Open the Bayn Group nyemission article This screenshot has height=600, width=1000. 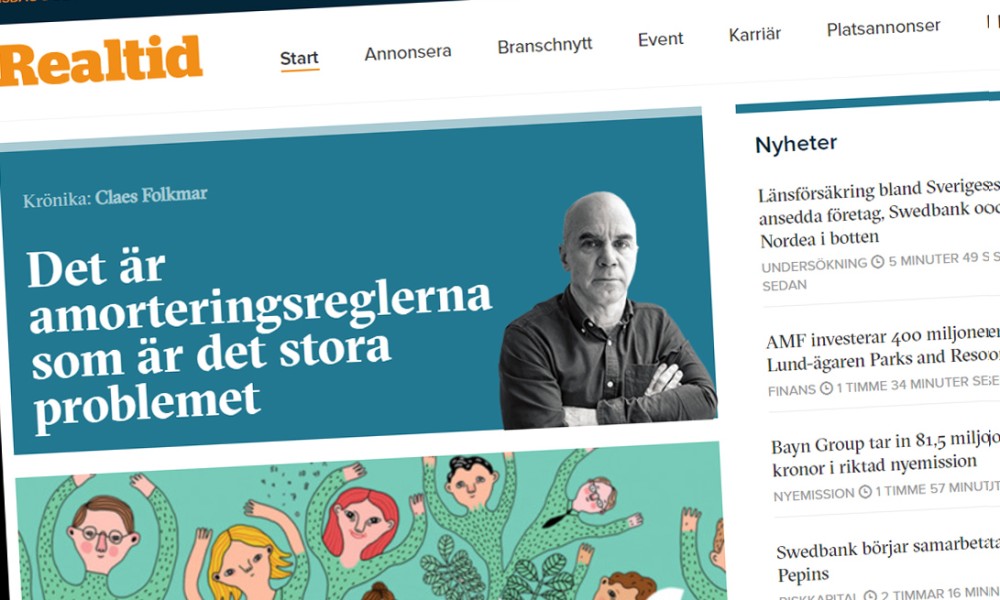883,454
